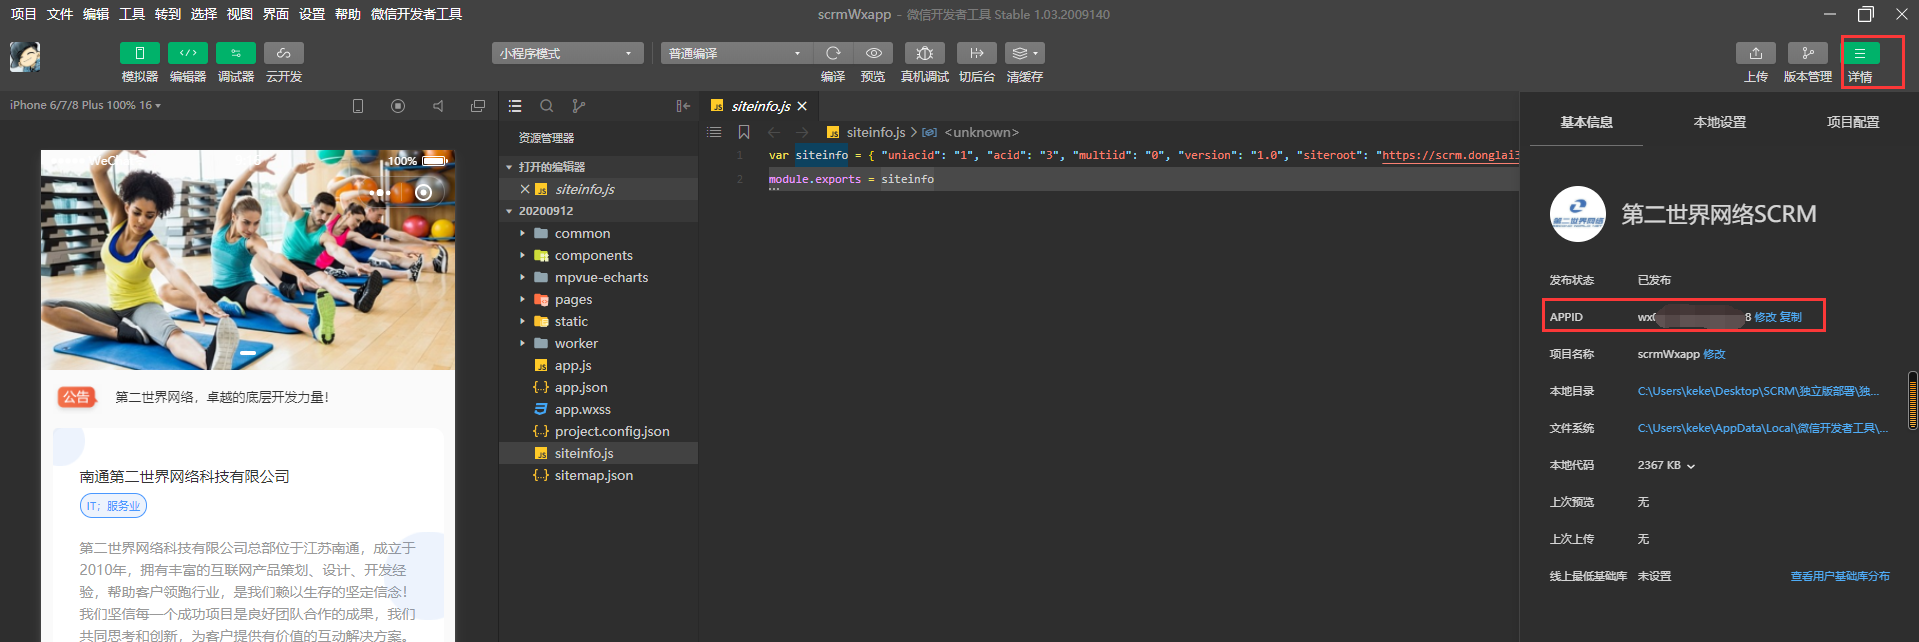The height and width of the screenshot is (642, 1919).
Task: Open the 小程序模式 mode dropdown
Action: [567, 53]
